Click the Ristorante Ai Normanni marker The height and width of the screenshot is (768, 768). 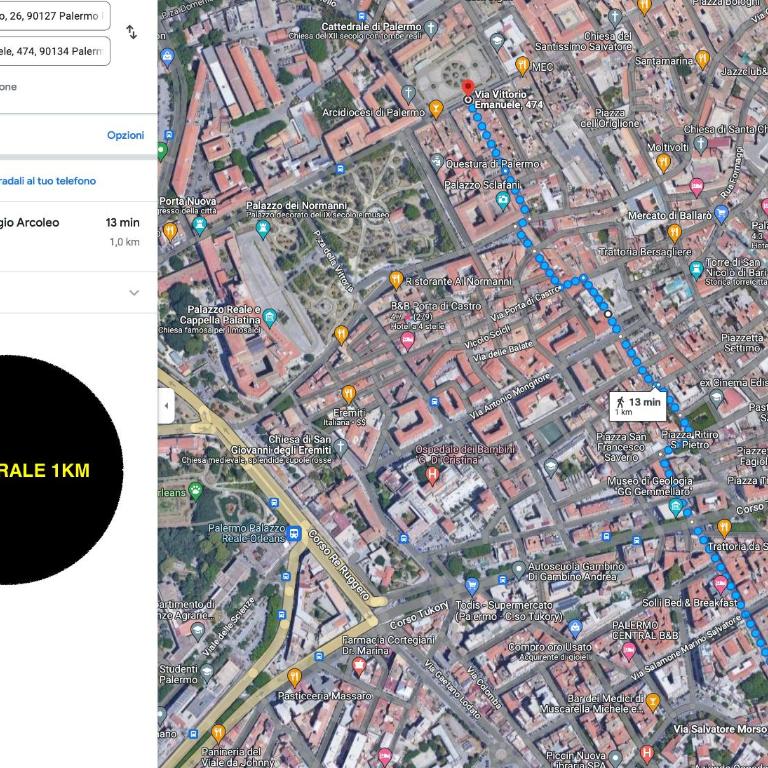(x=396, y=280)
